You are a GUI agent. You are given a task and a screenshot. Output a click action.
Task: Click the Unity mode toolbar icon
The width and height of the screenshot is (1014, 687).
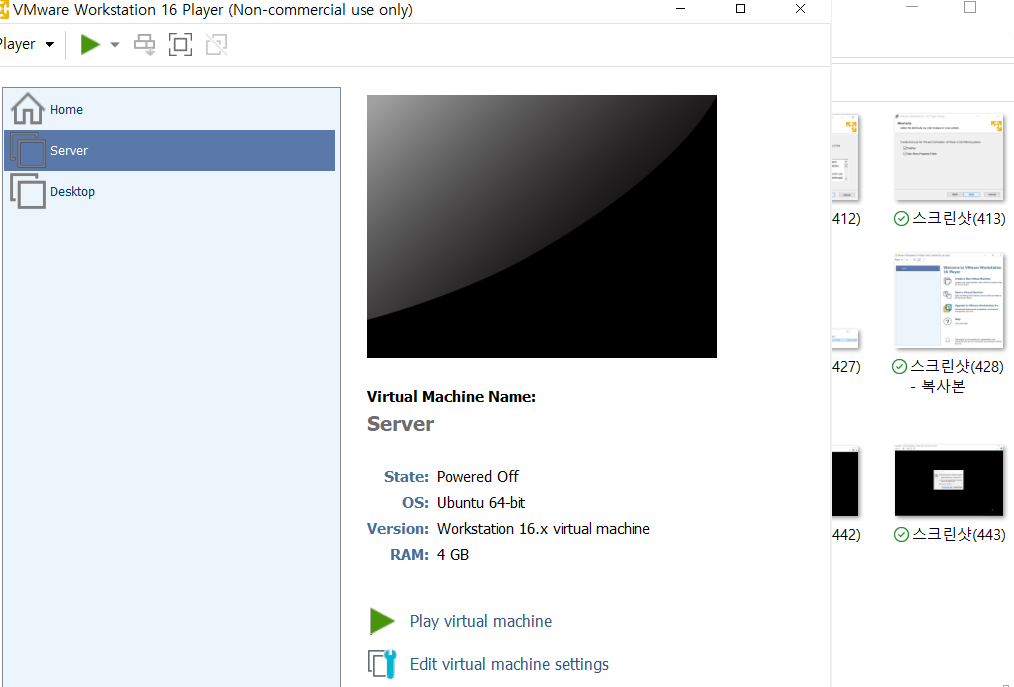coord(217,45)
